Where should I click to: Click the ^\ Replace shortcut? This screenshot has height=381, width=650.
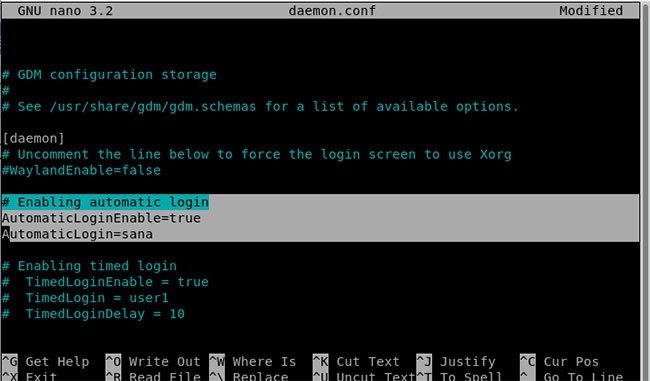click(x=249, y=376)
